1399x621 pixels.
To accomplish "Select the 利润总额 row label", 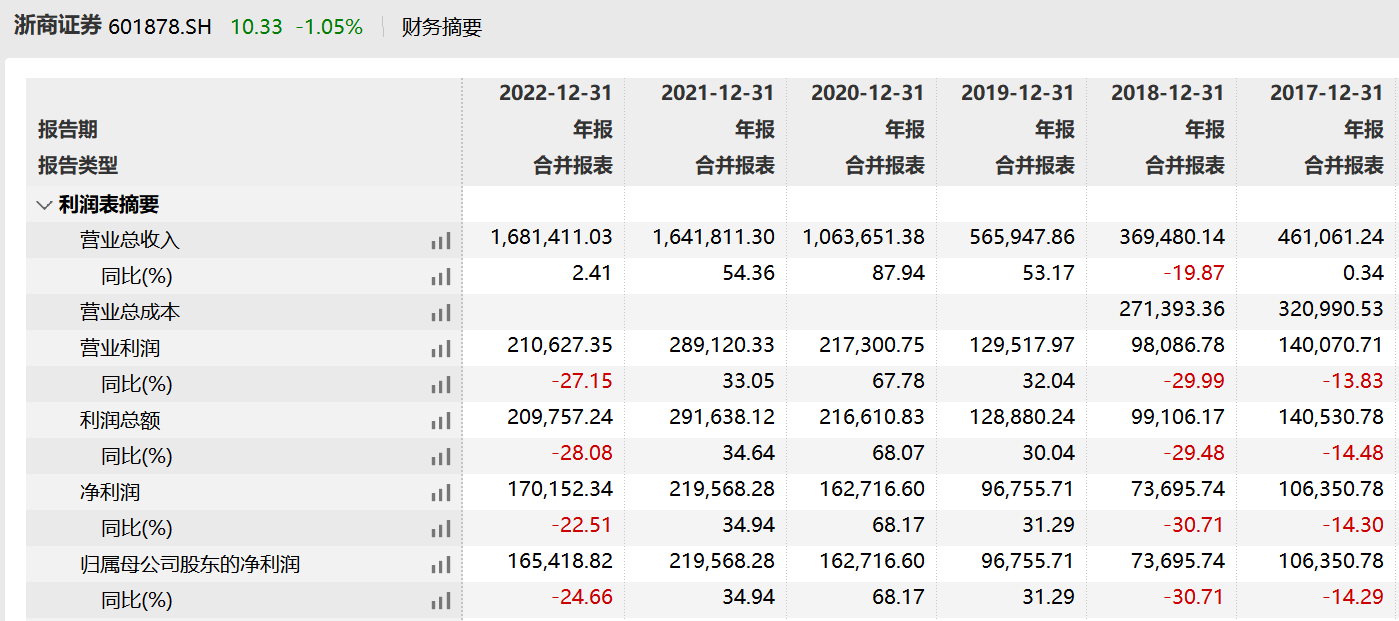I will tap(120, 421).
